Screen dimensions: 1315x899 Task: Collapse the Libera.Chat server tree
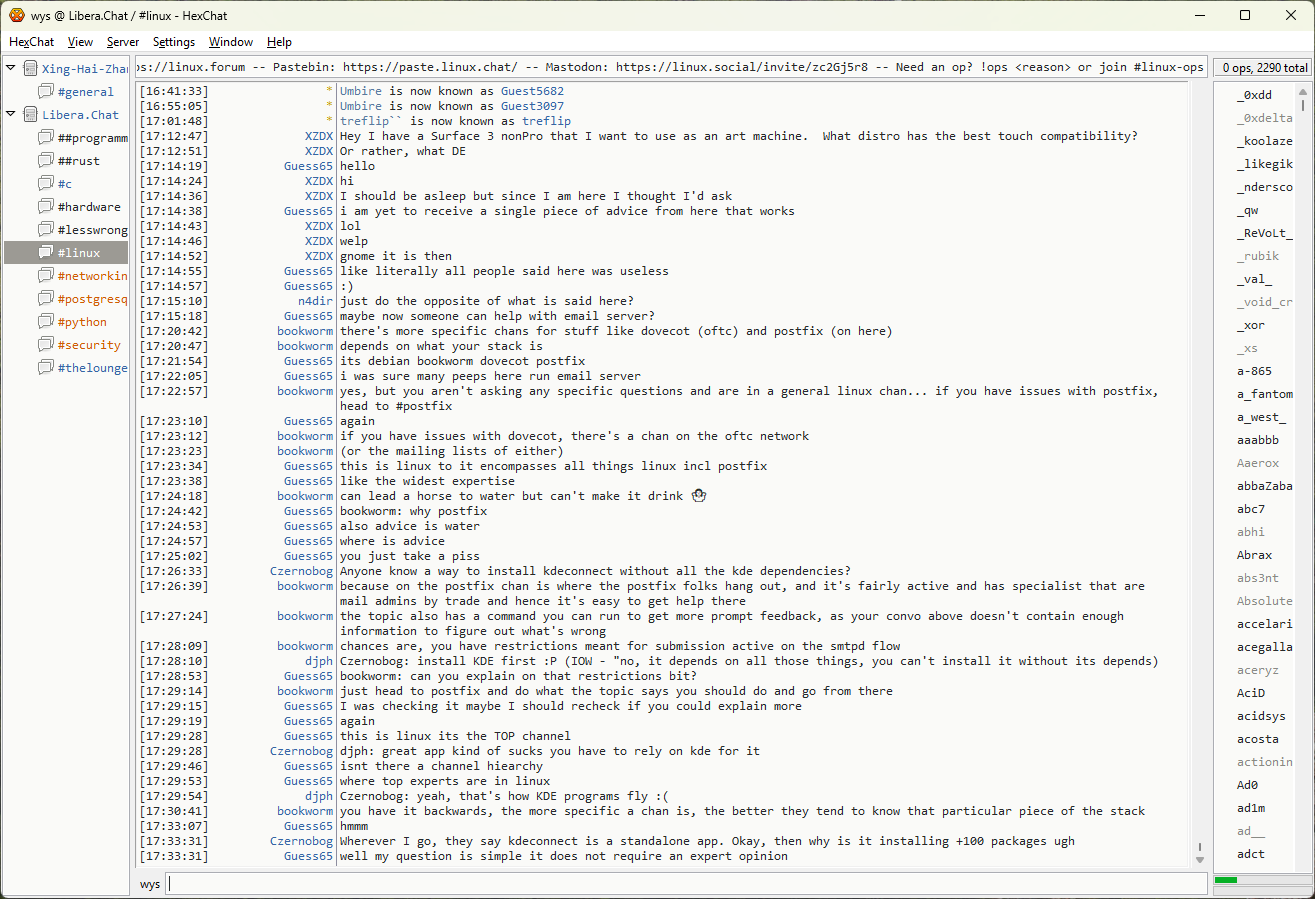tap(11, 115)
